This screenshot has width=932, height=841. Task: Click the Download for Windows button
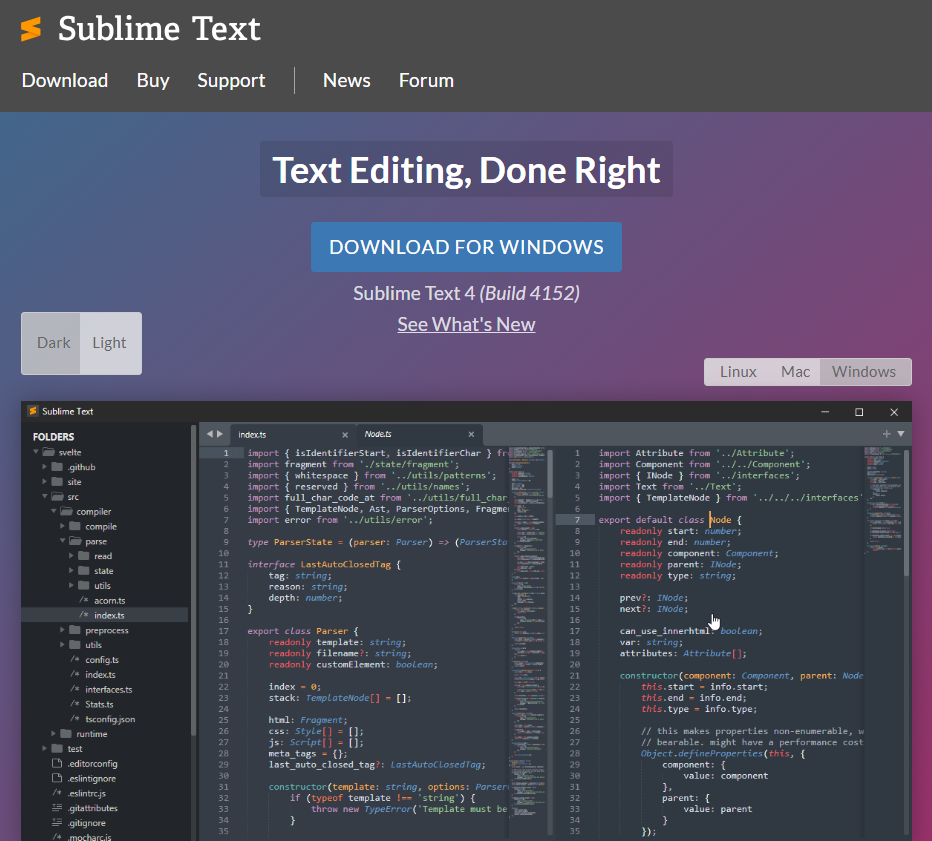click(x=466, y=247)
